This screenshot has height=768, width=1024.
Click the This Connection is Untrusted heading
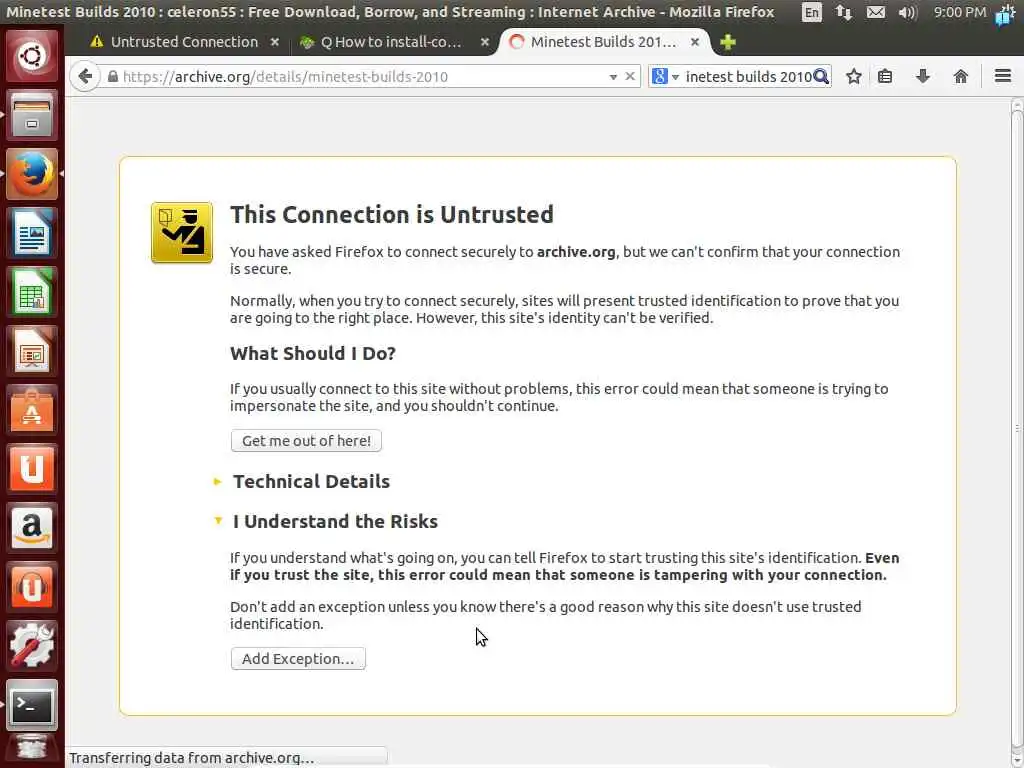(x=392, y=214)
